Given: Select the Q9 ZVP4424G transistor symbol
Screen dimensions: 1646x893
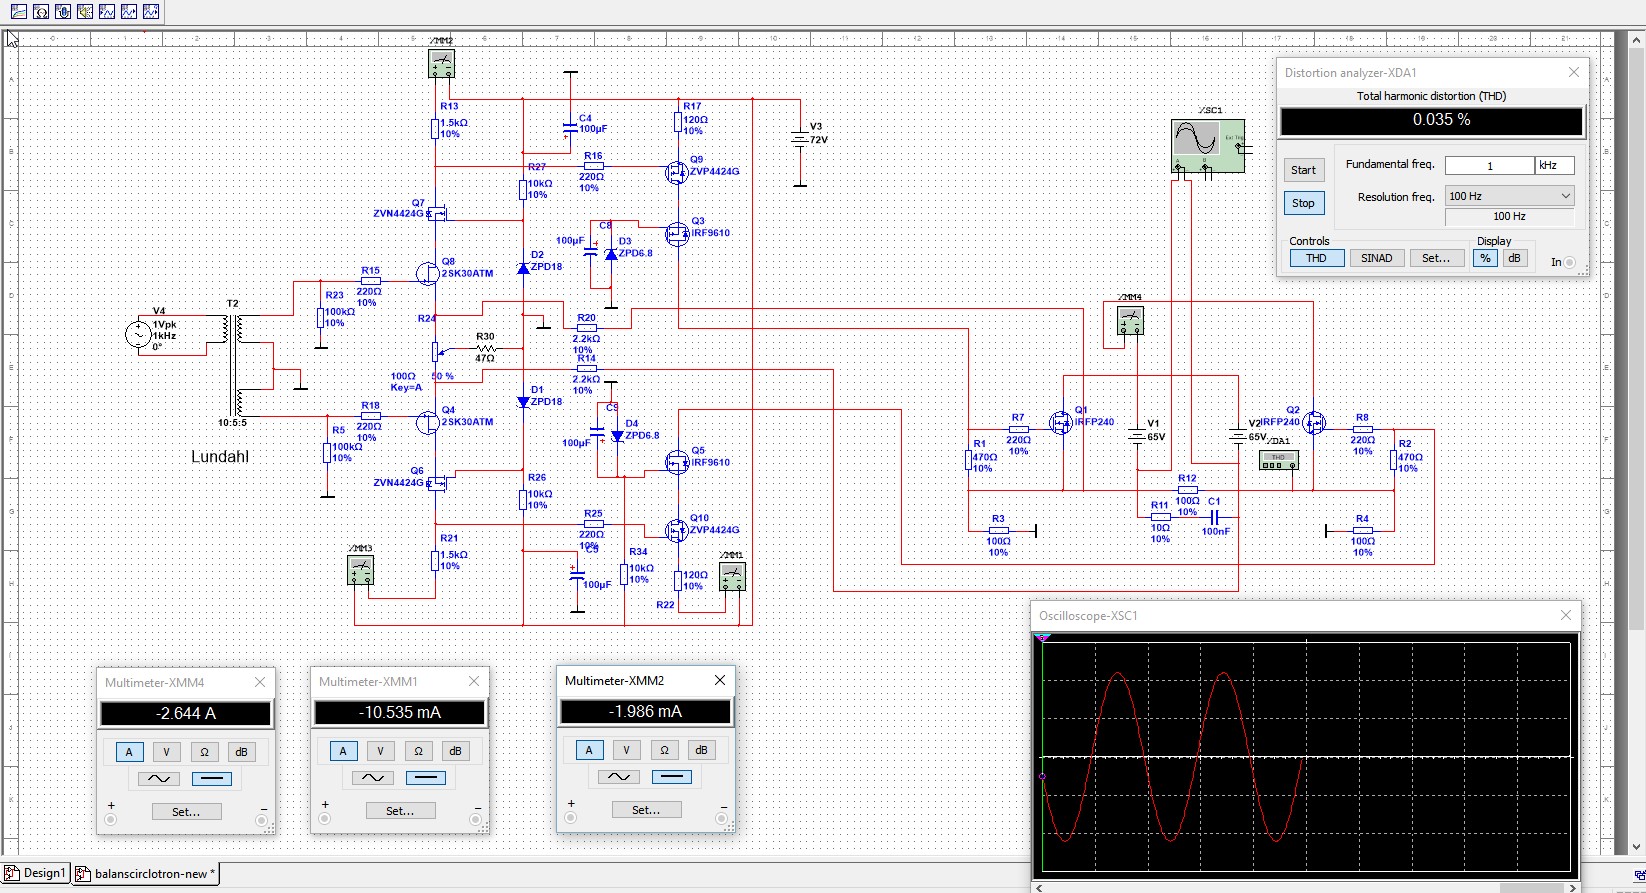Looking at the screenshot, I should [677, 172].
